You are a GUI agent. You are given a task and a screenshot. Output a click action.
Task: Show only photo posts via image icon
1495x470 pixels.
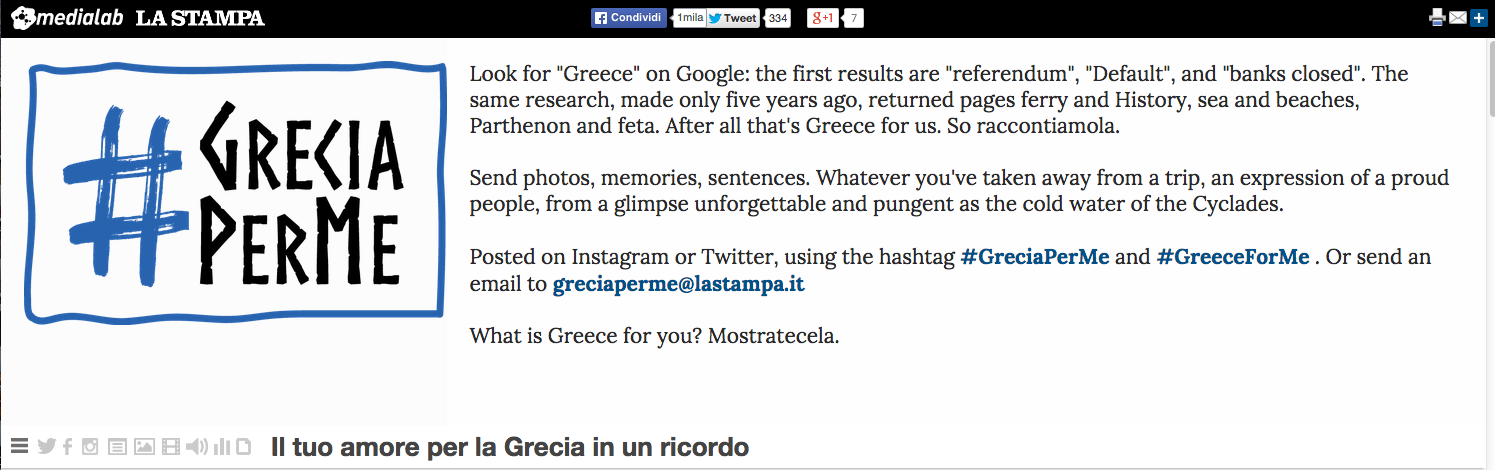pyautogui.click(x=144, y=447)
